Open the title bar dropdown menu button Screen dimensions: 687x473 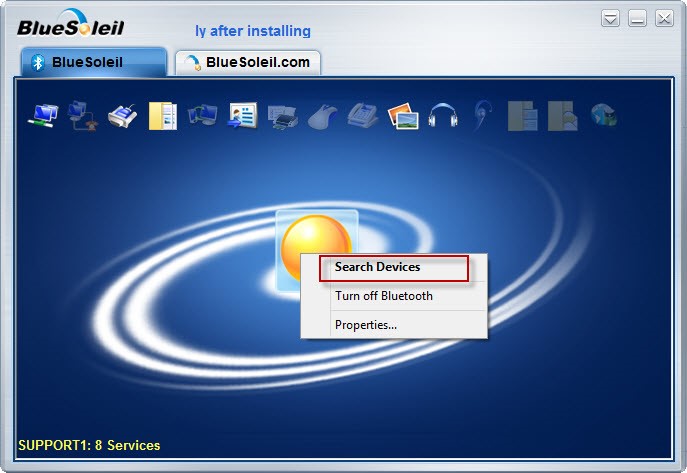(610, 19)
